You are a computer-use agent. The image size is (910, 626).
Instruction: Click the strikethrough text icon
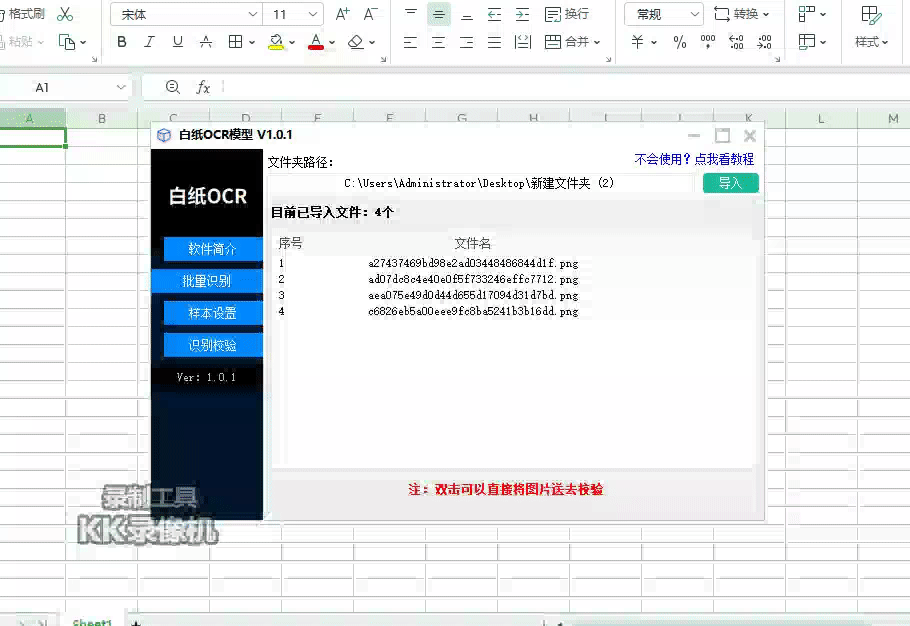206,42
